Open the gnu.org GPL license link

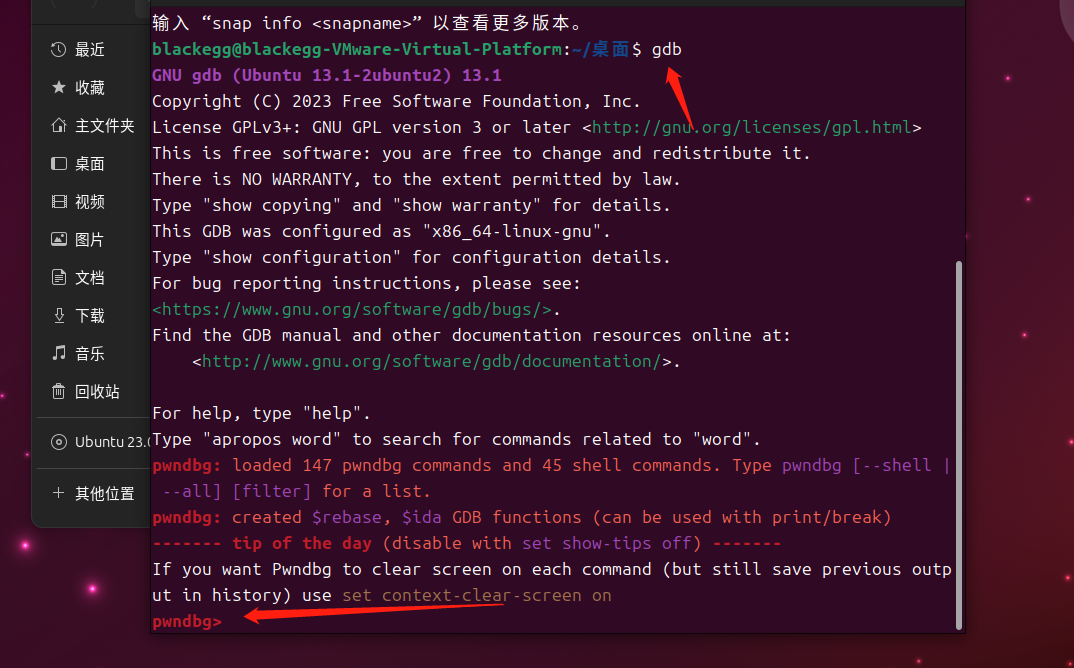pos(752,127)
